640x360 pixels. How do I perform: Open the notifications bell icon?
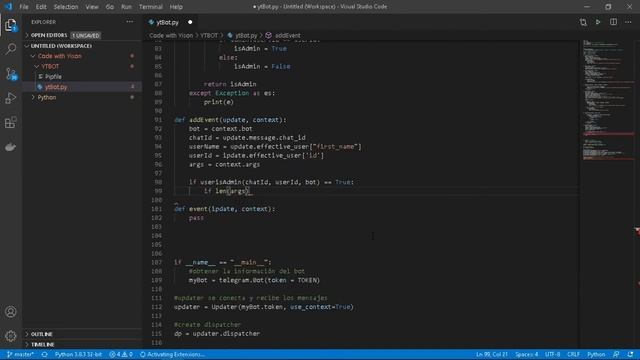coord(631,354)
